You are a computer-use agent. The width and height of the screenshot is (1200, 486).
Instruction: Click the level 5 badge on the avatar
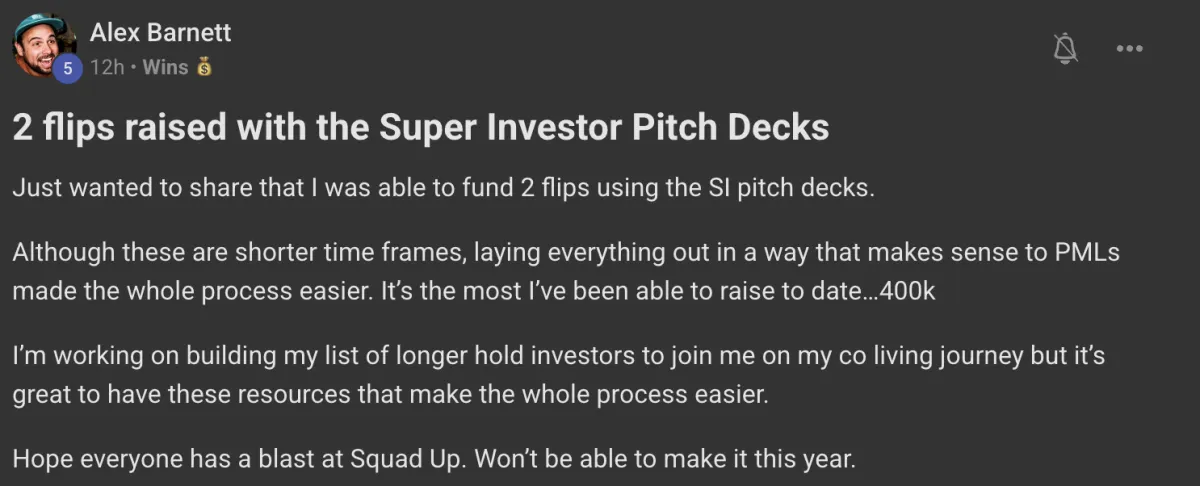67,68
